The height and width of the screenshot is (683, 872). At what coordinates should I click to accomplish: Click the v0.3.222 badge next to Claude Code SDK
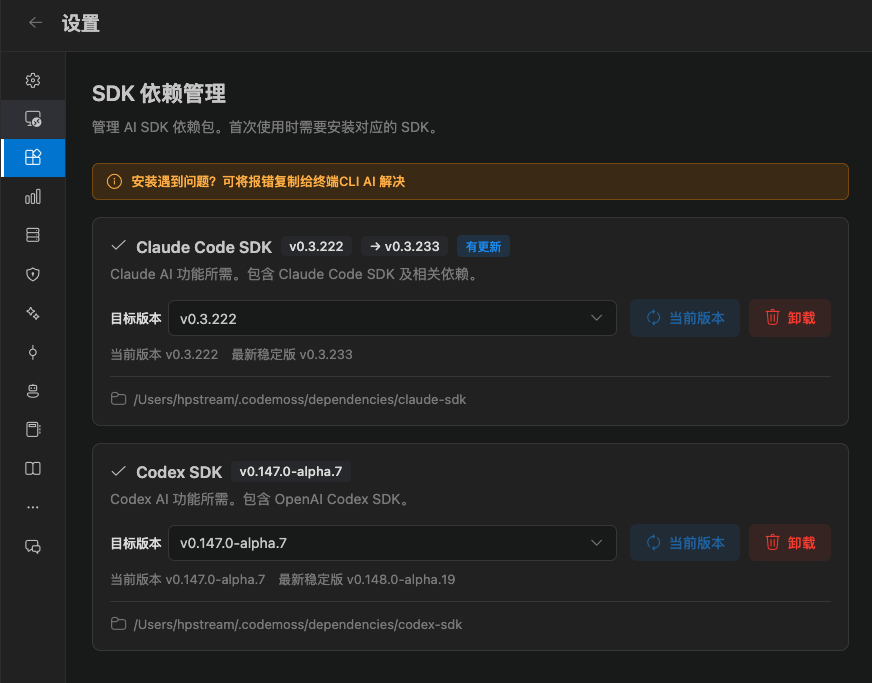pos(316,246)
